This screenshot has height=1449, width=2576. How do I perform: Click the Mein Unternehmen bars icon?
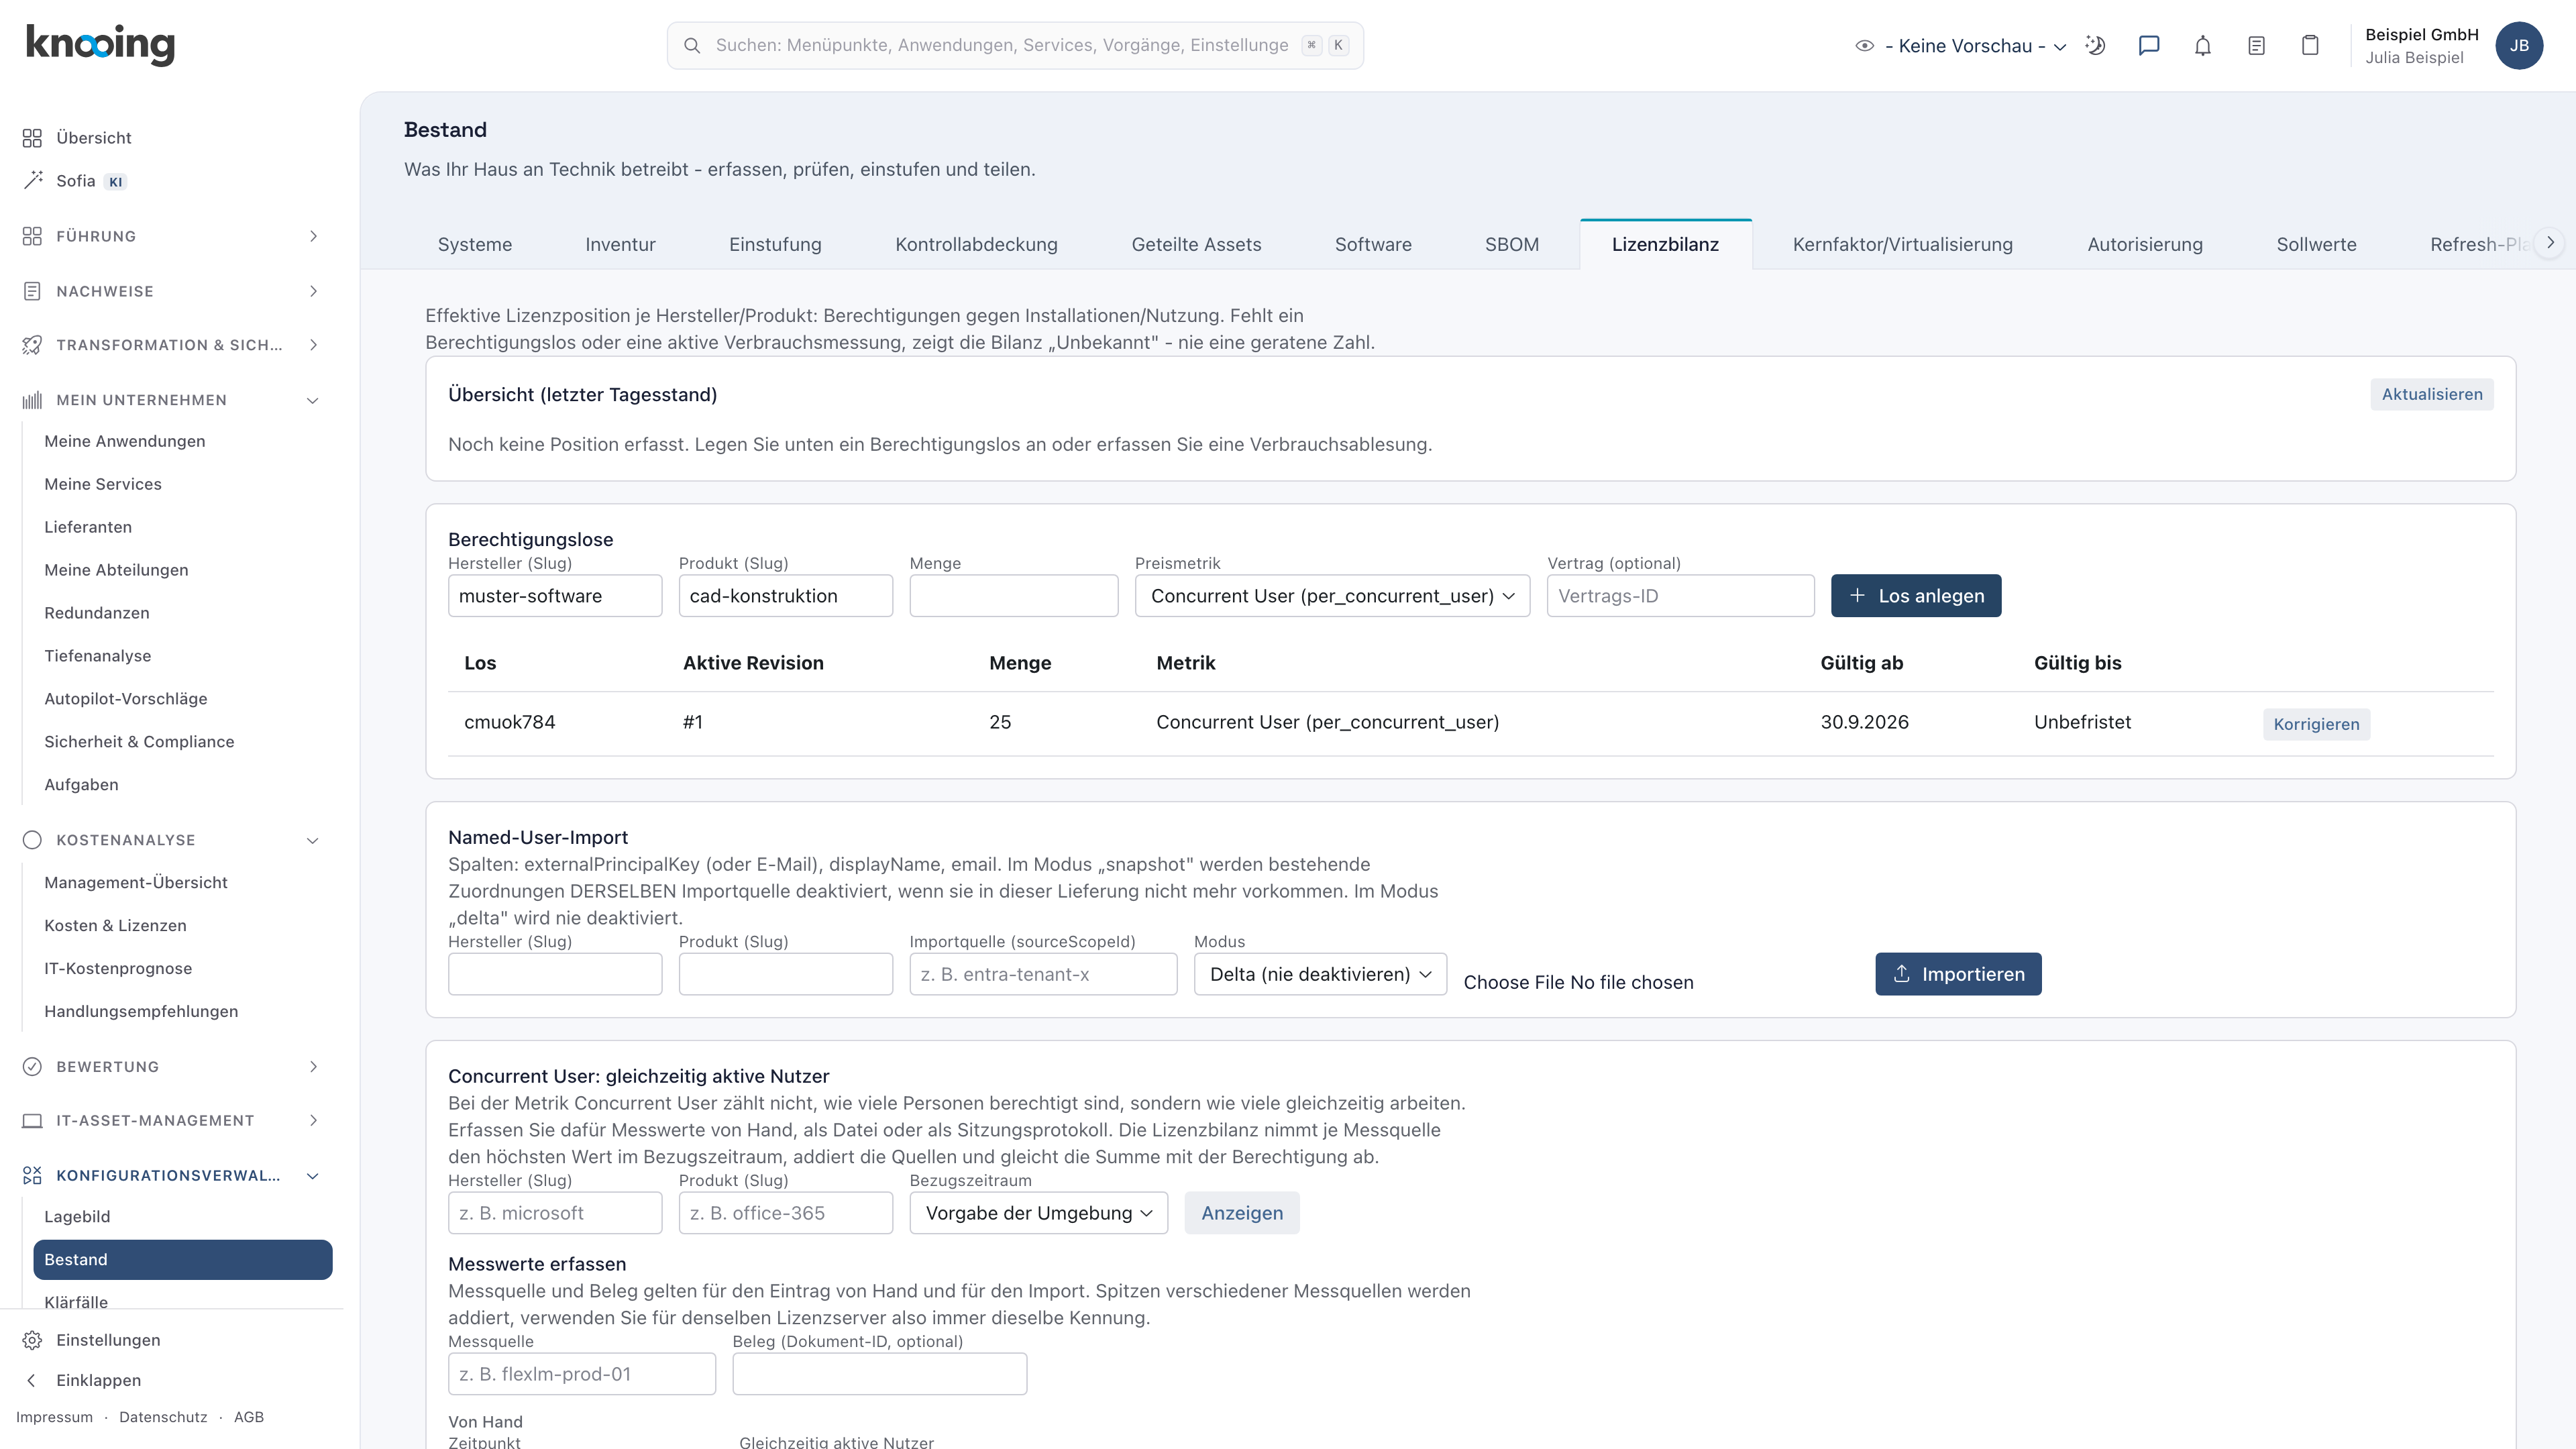[x=32, y=400]
